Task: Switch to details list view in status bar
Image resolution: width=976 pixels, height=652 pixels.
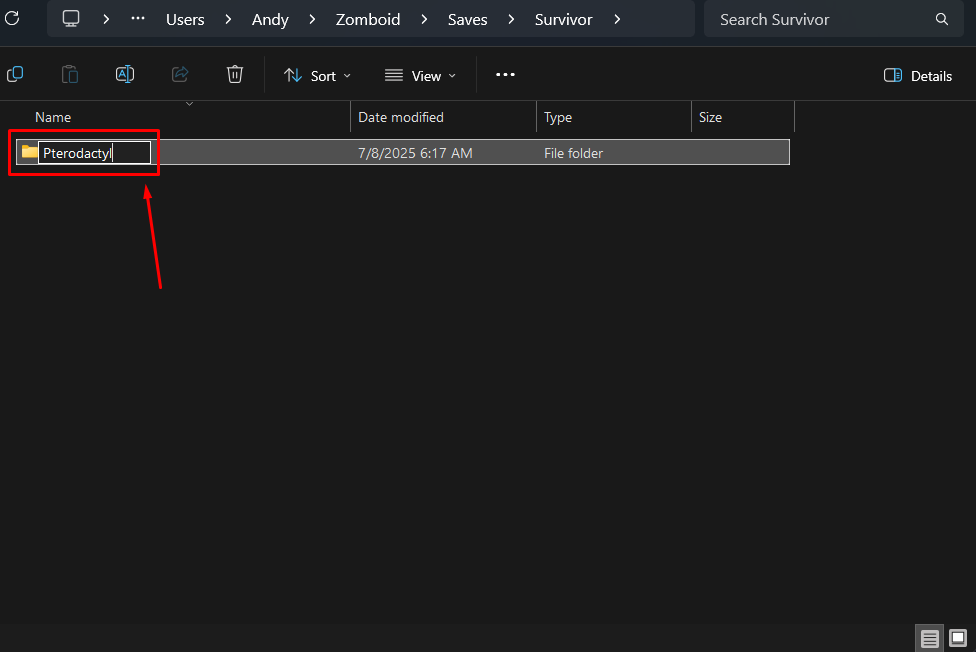Action: (x=930, y=638)
